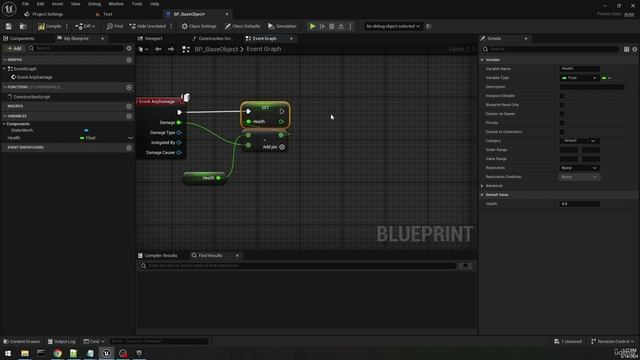Toggle Expose on Spawn checkbox
Screen dimensions: 640x360
562,114
